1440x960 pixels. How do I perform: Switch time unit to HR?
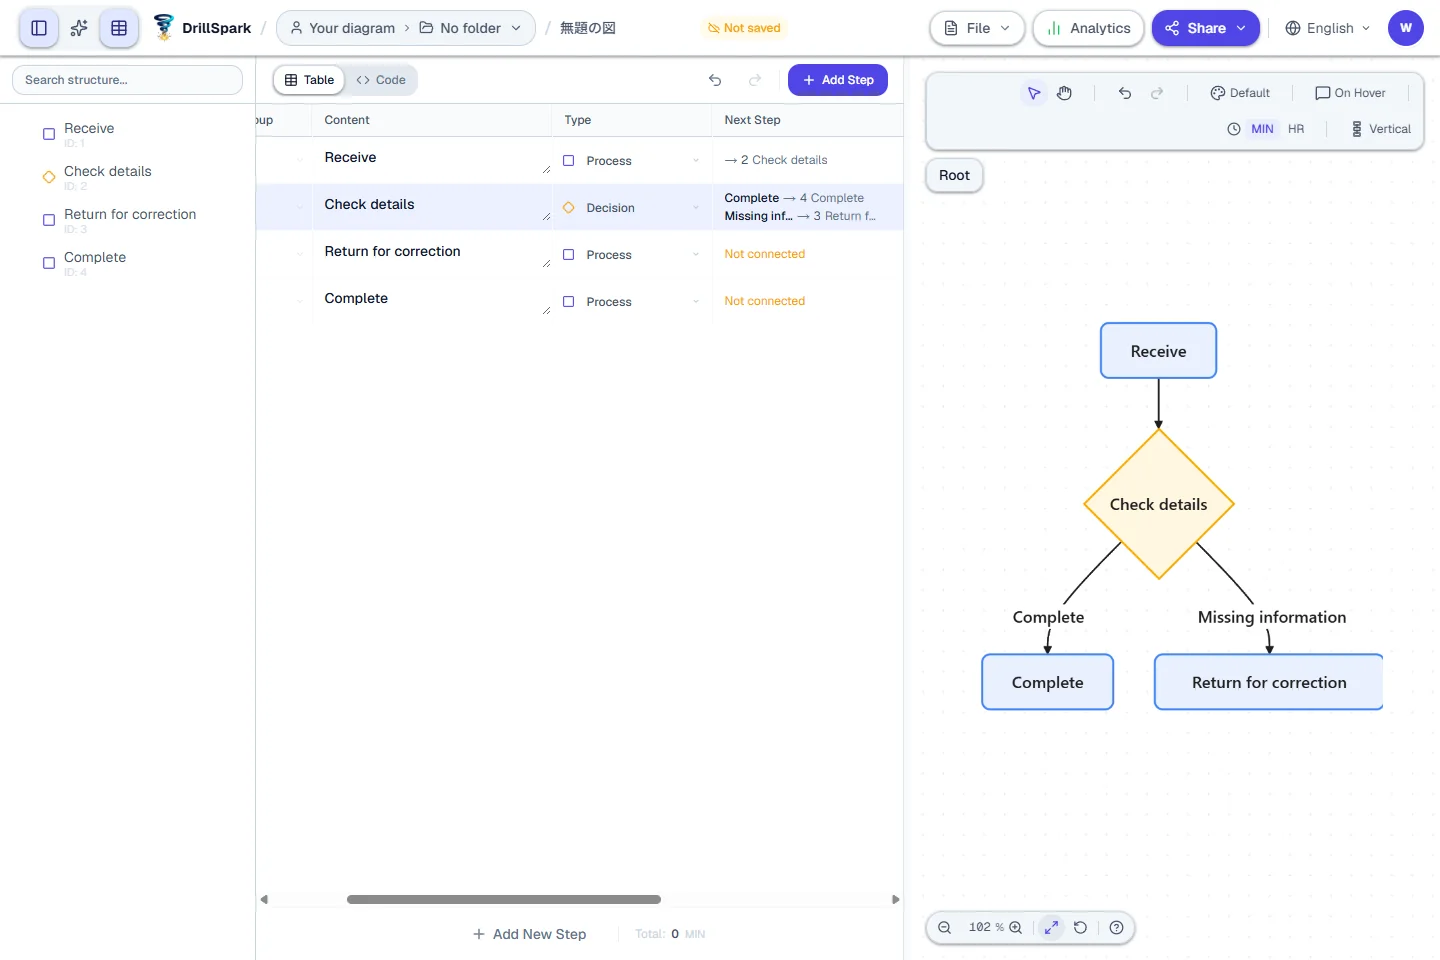pos(1296,129)
